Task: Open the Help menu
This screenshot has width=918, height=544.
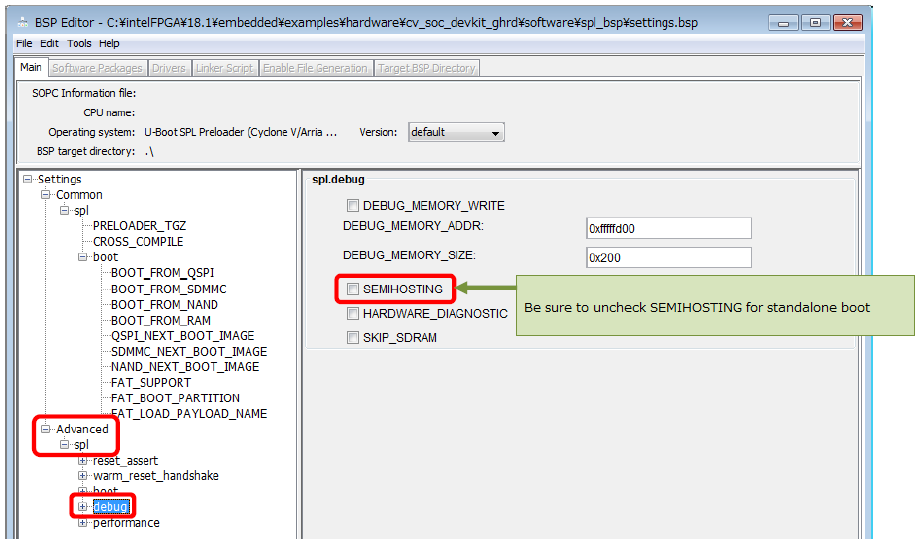Action: pos(109,43)
